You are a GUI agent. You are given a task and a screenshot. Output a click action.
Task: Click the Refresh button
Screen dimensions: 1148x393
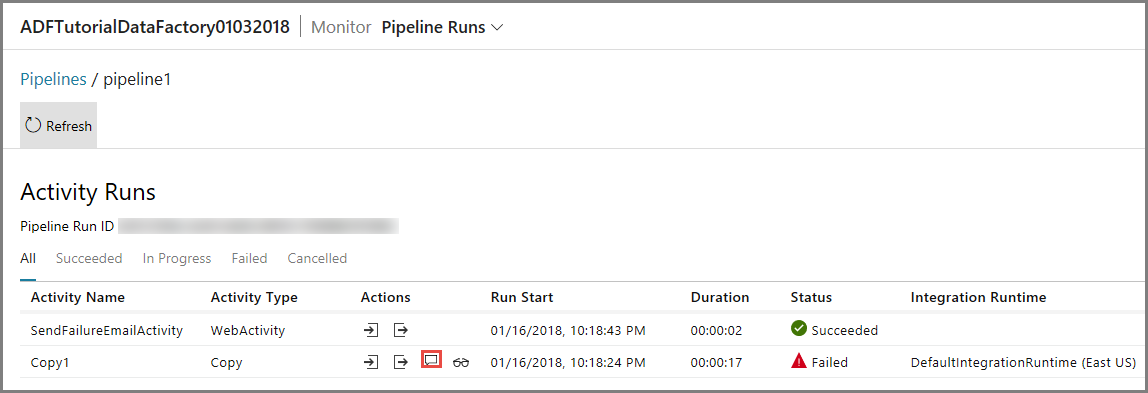pyautogui.click(x=59, y=125)
